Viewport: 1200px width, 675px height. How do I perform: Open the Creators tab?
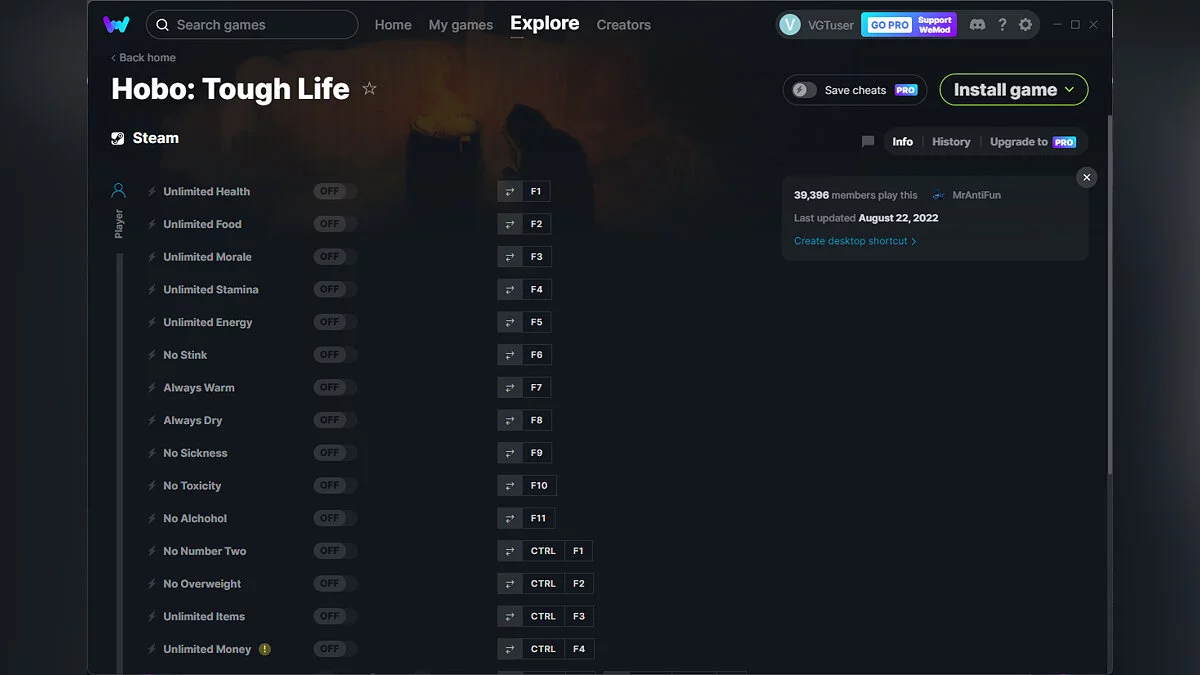(624, 25)
